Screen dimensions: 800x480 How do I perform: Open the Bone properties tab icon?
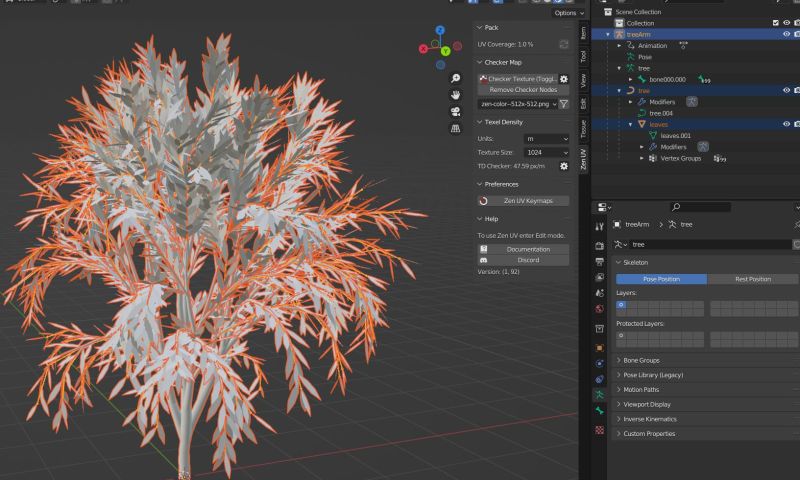tap(599, 411)
